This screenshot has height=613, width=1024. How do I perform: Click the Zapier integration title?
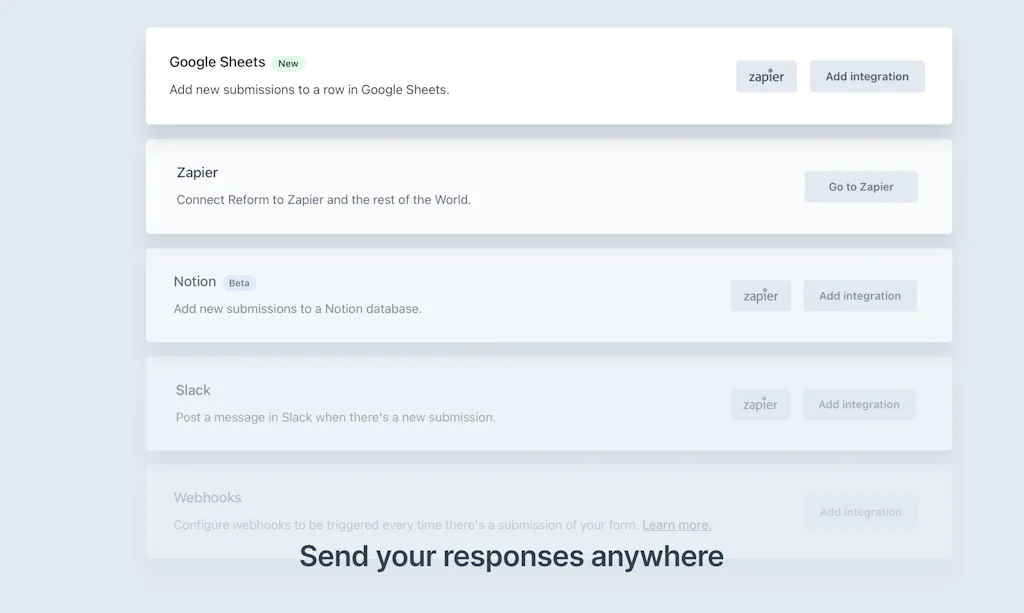pyautogui.click(x=197, y=172)
